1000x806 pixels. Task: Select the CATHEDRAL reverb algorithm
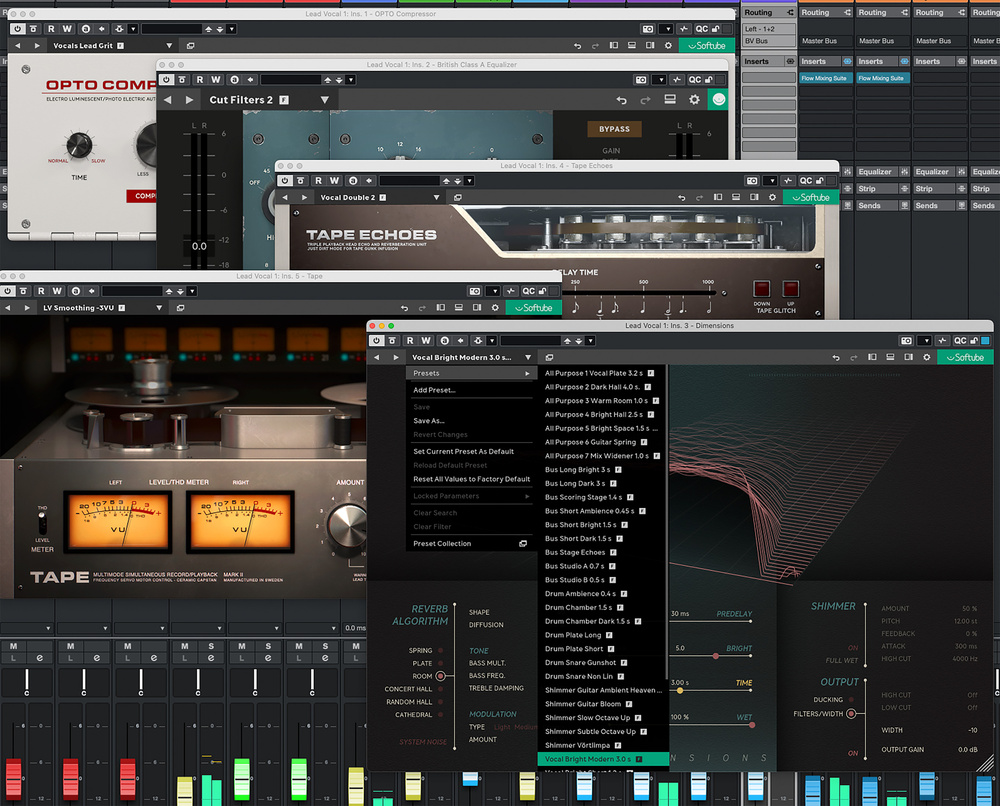pos(441,715)
